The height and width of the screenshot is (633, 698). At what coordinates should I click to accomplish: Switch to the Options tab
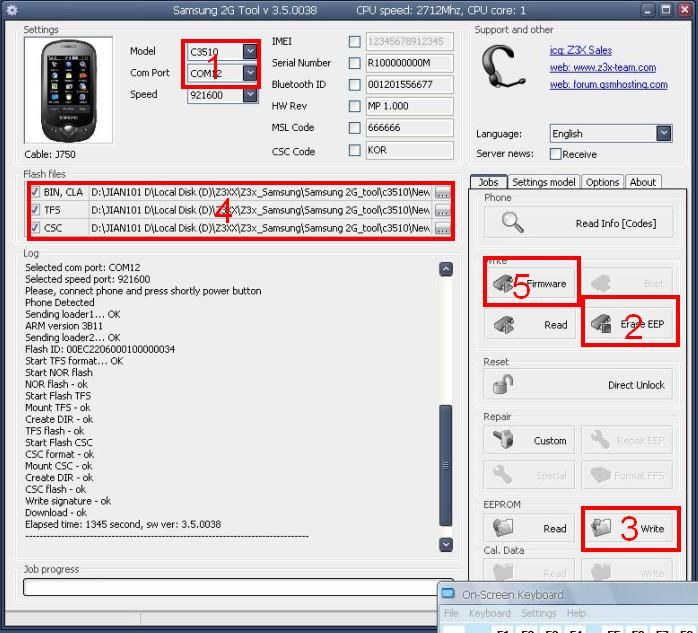pyautogui.click(x=602, y=182)
